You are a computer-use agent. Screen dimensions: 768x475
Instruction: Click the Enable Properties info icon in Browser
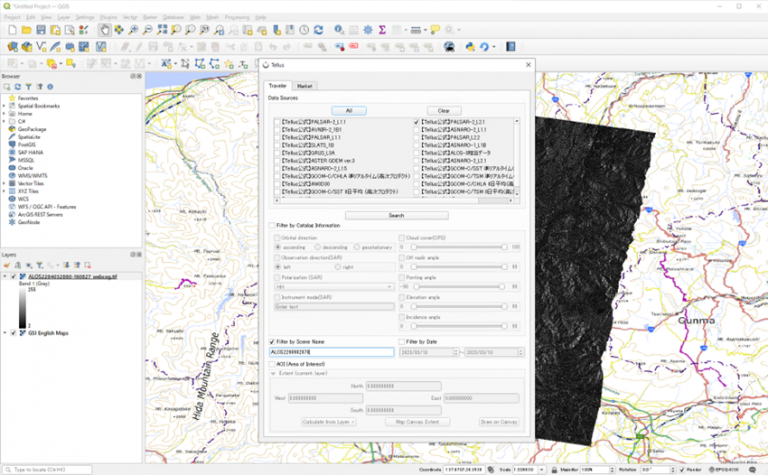pyautogui.click(x=50, y=87)
